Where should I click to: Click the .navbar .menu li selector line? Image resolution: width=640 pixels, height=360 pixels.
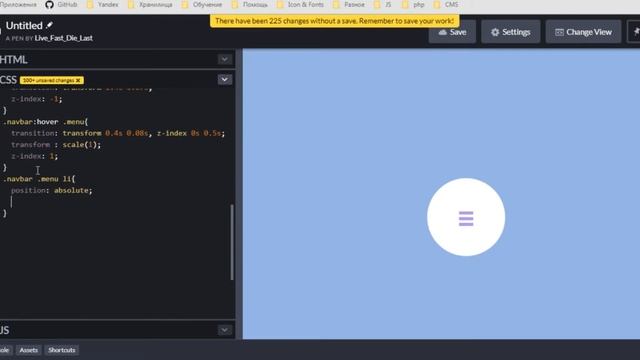click(39, 179)
